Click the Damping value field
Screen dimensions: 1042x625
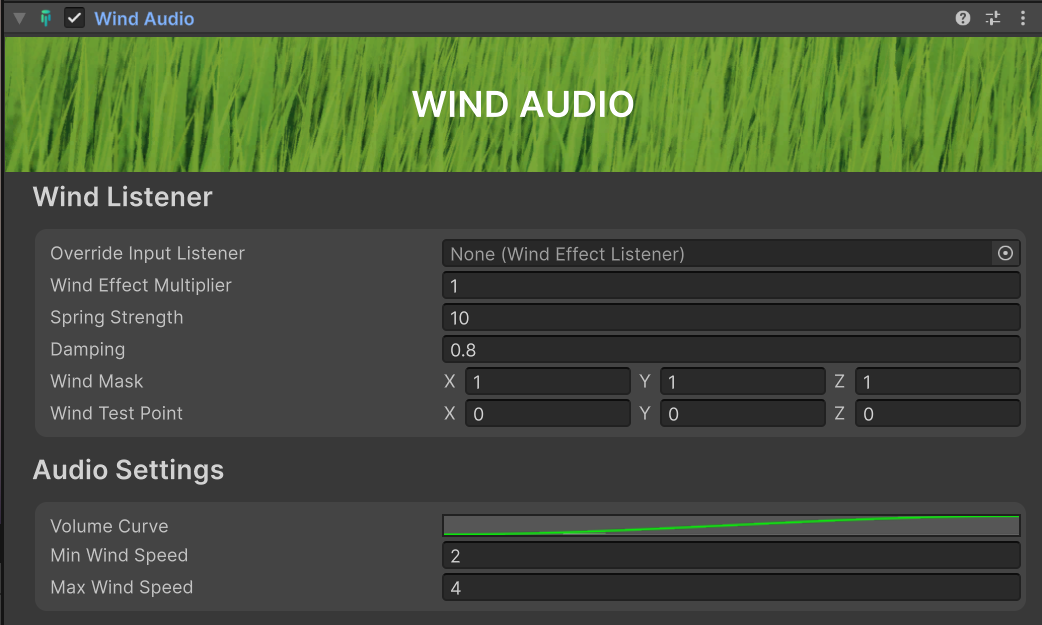(x=730, y=350)
